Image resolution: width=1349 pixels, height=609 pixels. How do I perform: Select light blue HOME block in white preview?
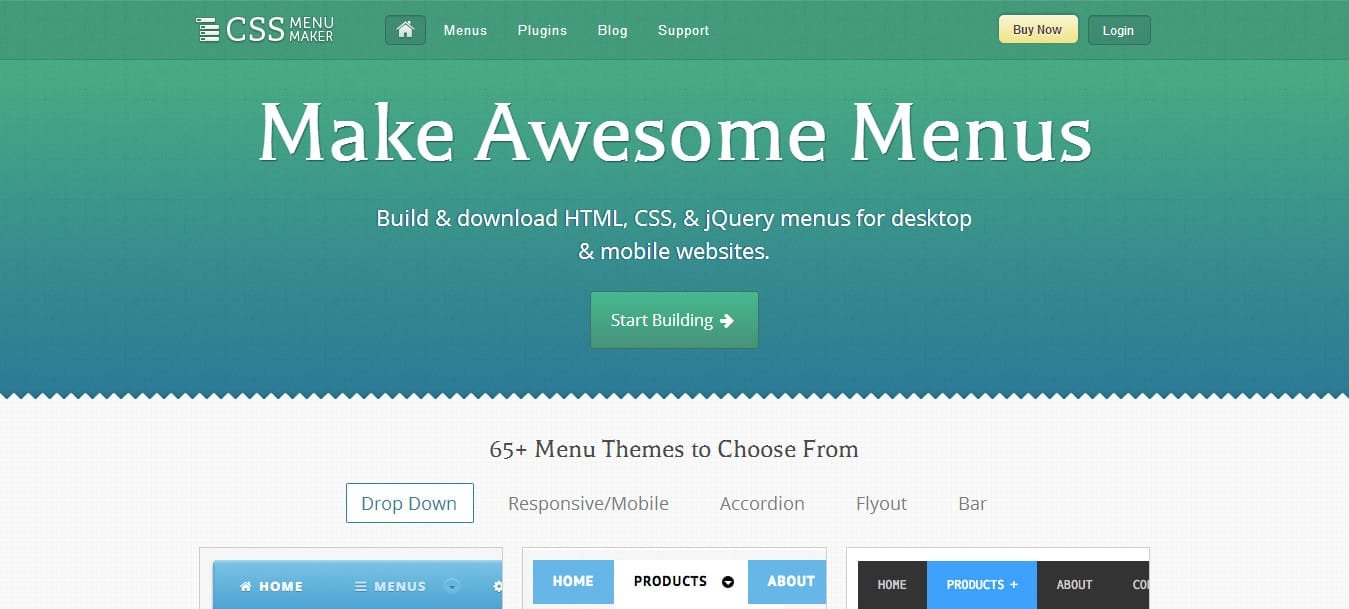573,581
